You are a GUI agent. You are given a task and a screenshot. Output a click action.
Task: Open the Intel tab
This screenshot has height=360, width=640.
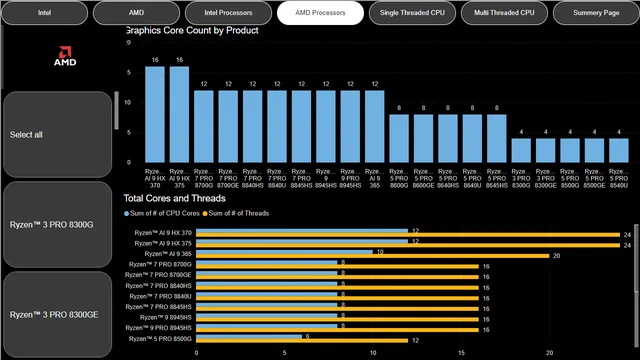point(44,13)
